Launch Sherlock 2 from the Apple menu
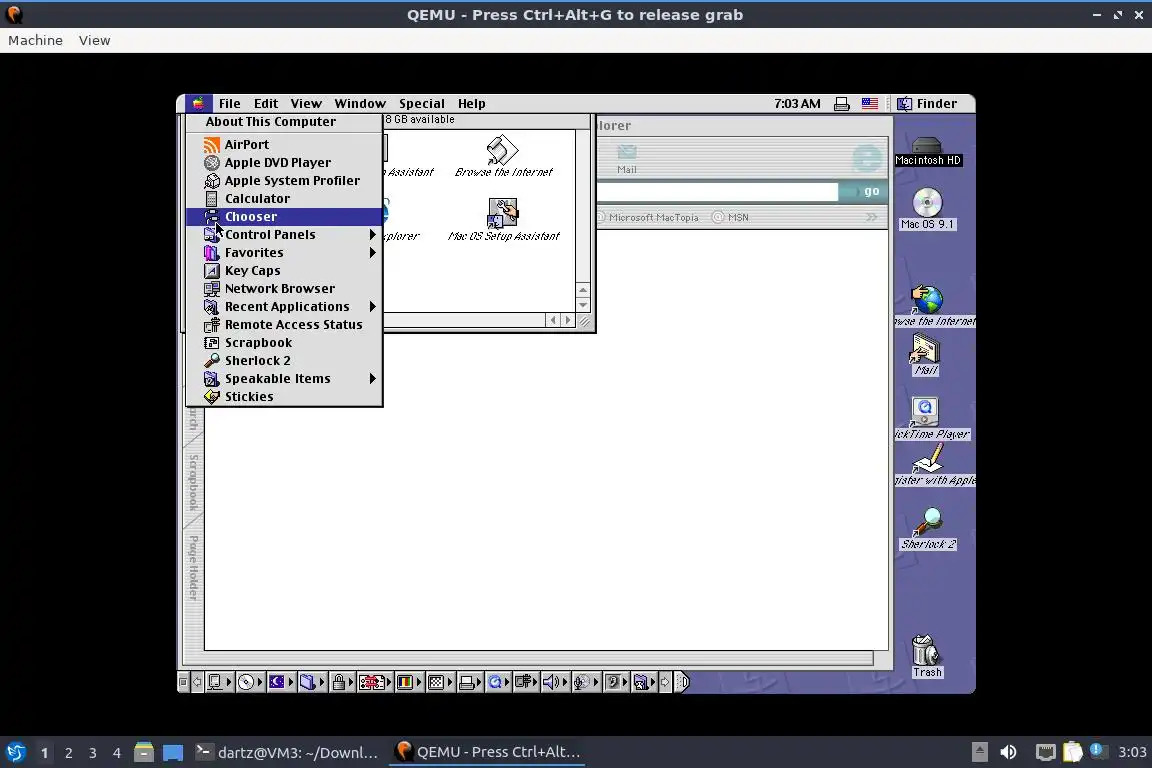 click(x=284, y=361)
